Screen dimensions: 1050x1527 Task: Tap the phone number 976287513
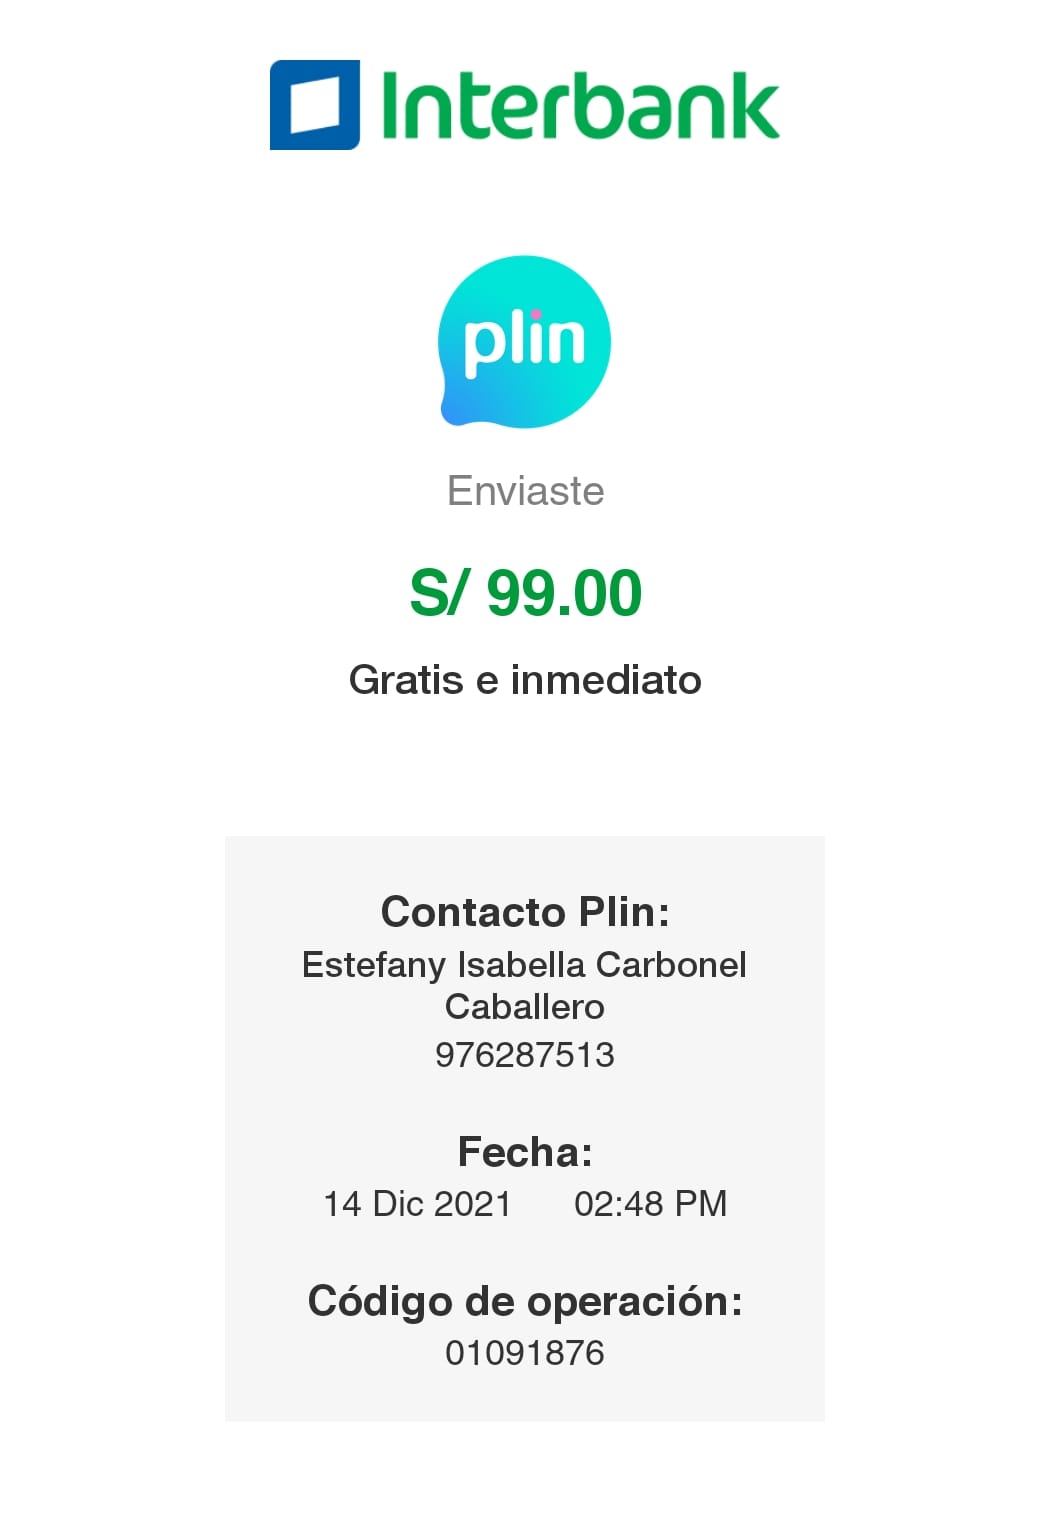tap(525, 1055)
